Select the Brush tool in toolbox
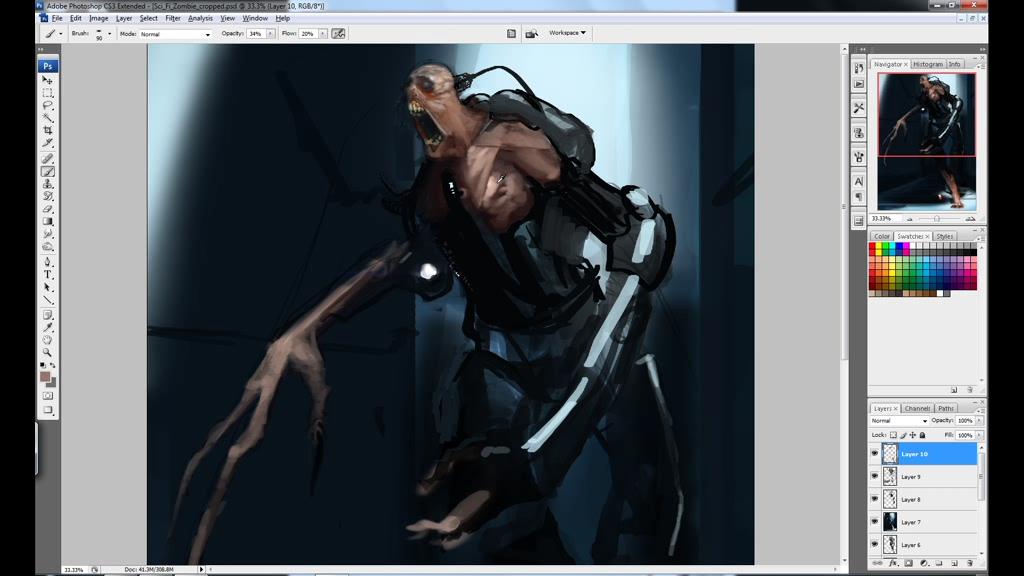1024x576 pixels. click(48, 171)
